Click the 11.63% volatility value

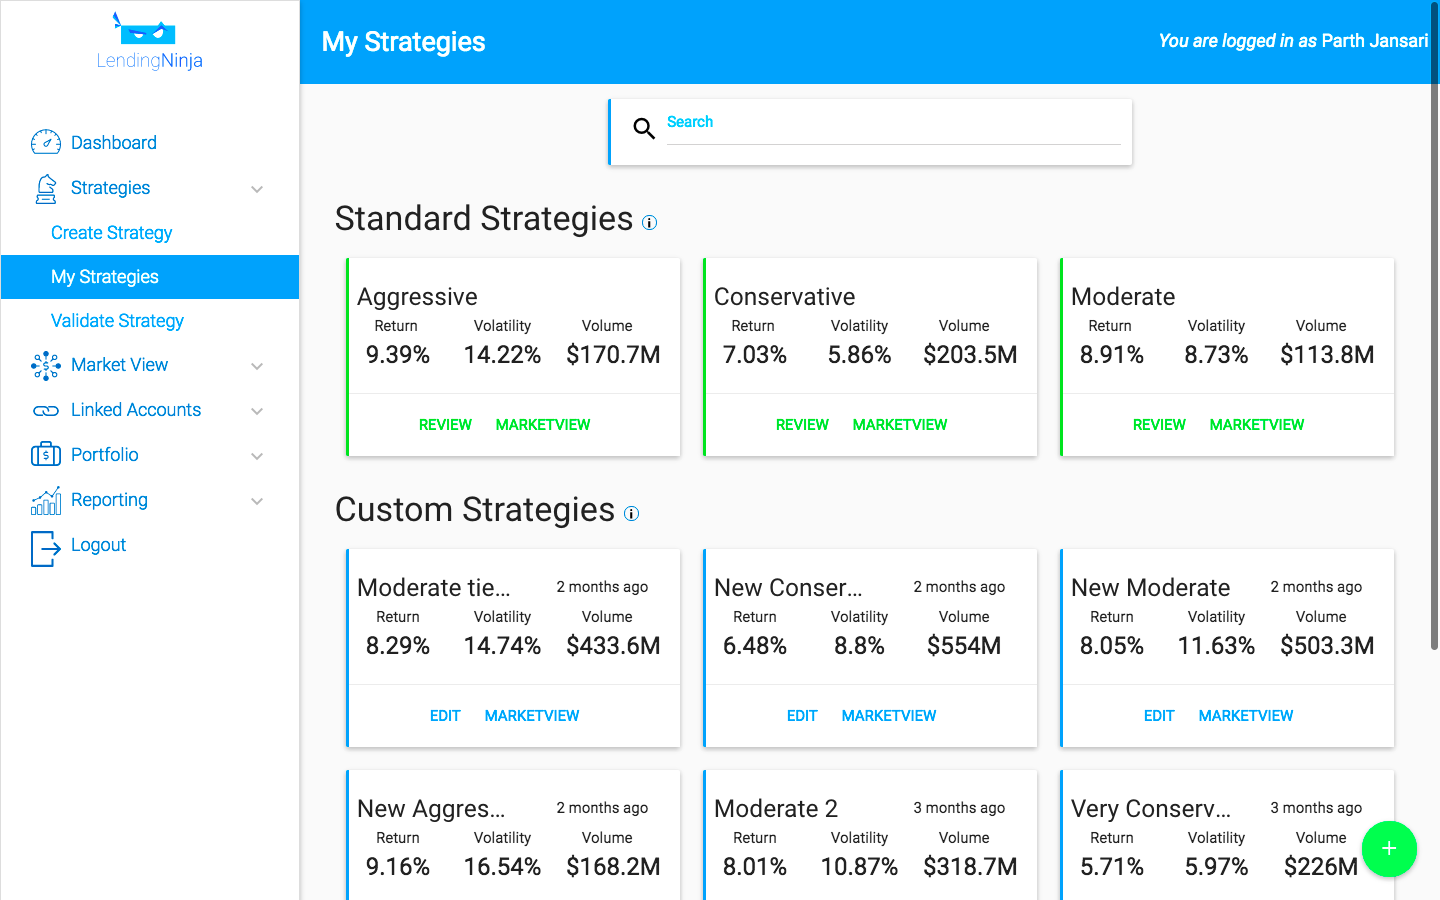(x=1216, y=646)
